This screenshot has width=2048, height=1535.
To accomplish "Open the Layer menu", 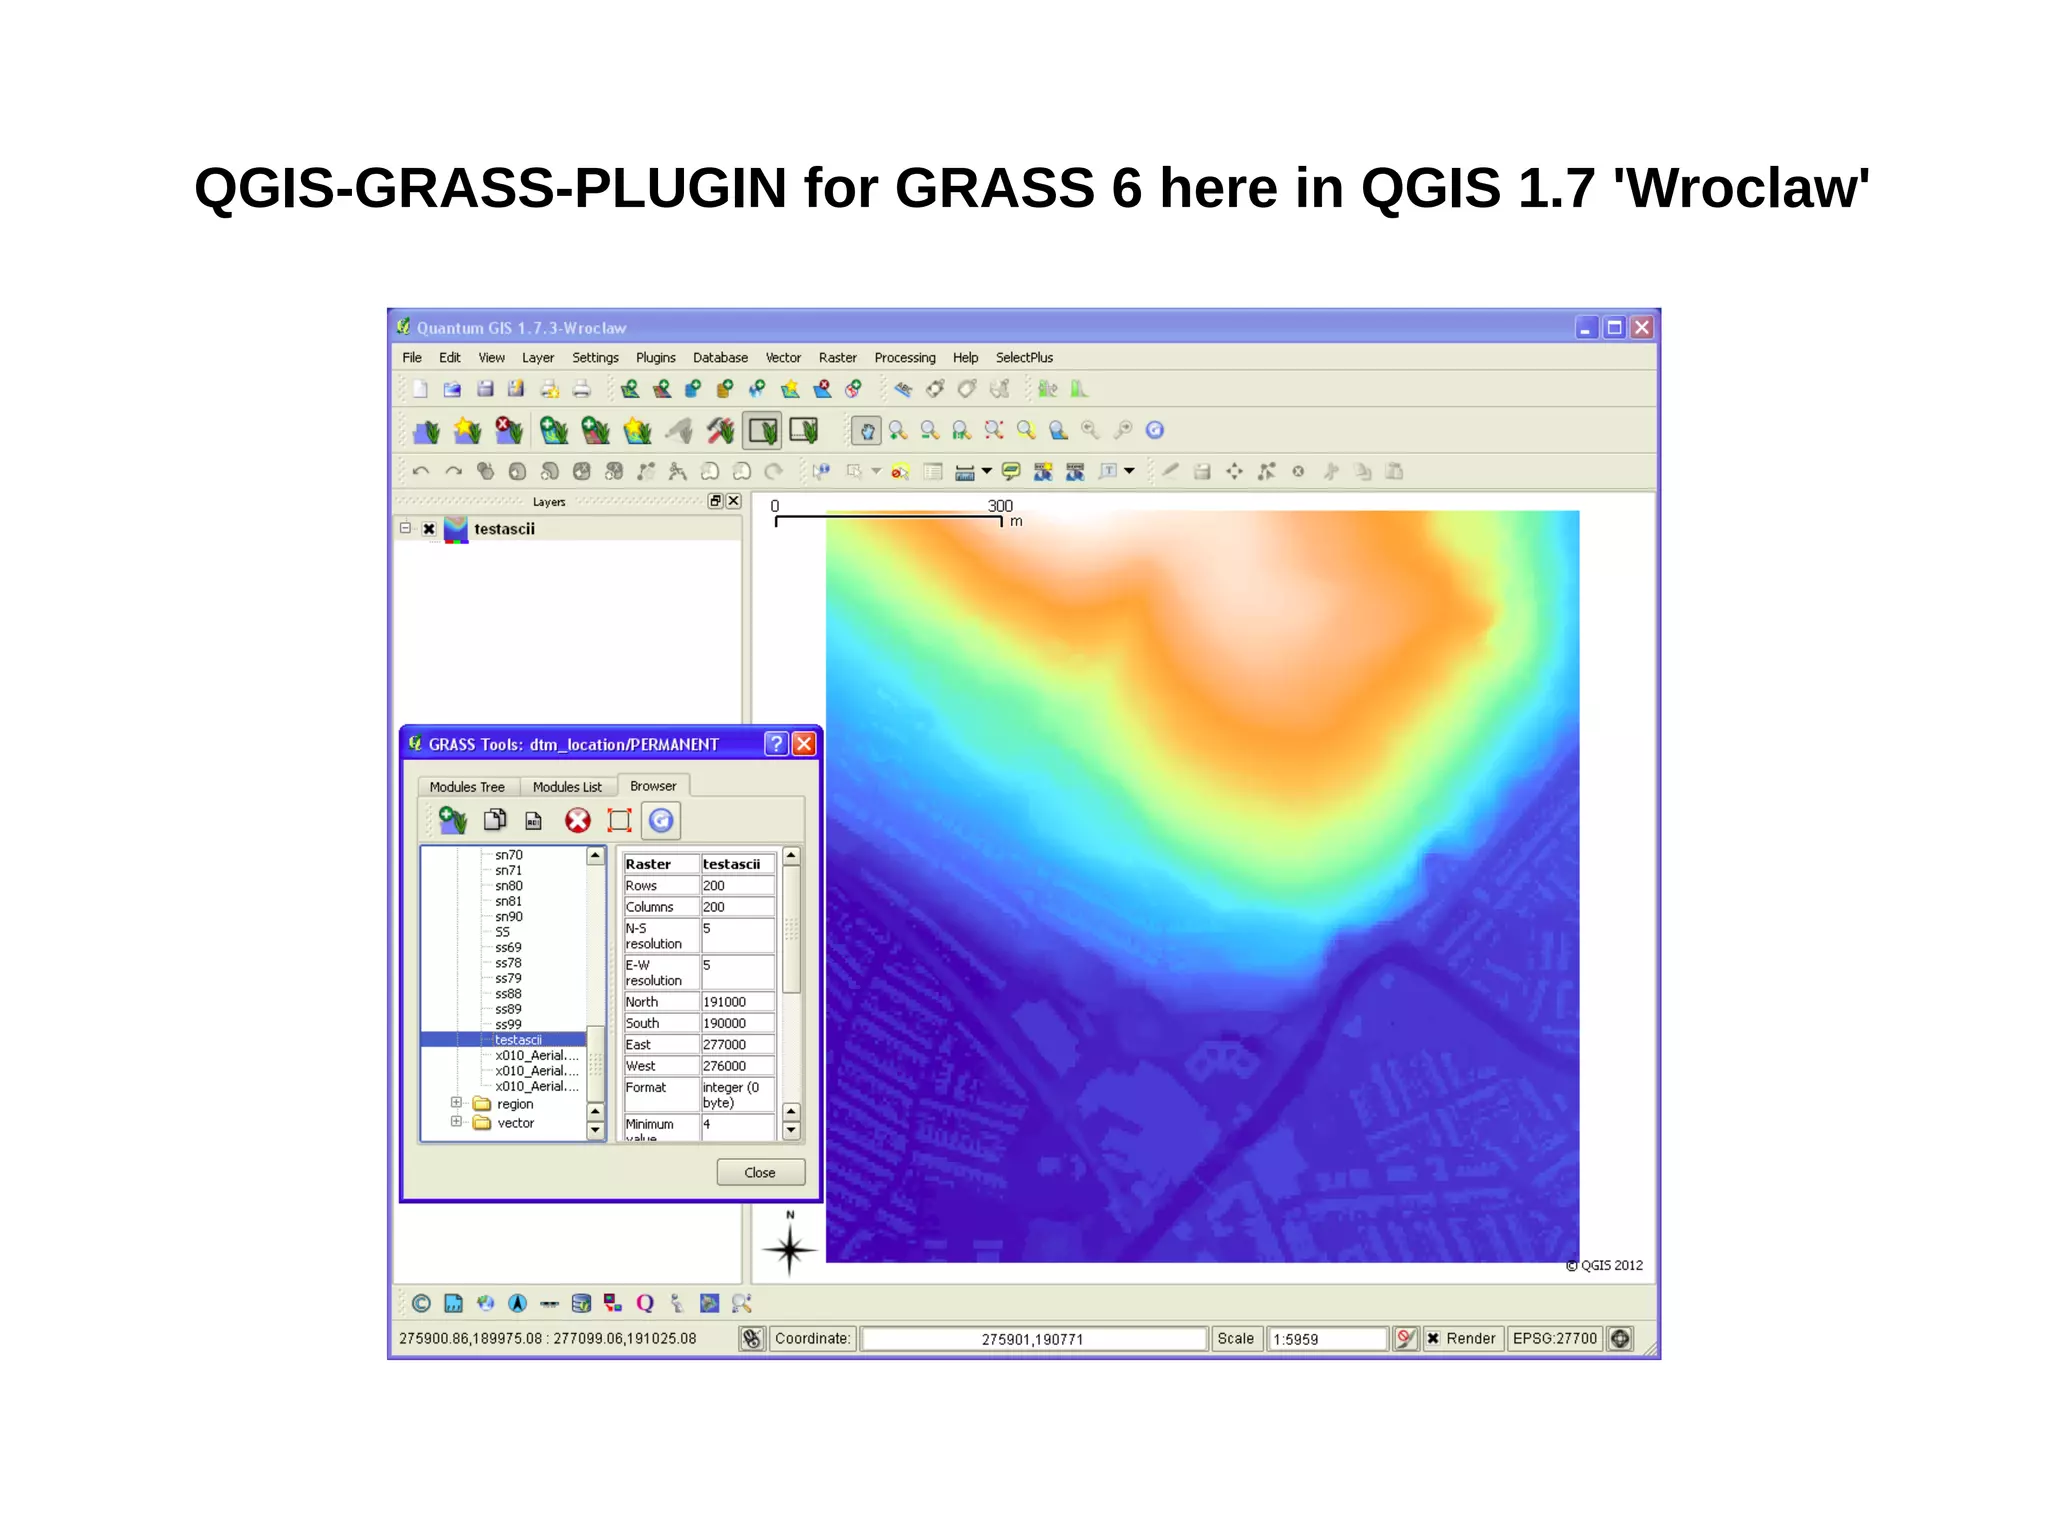I will (x=538, y=357).
